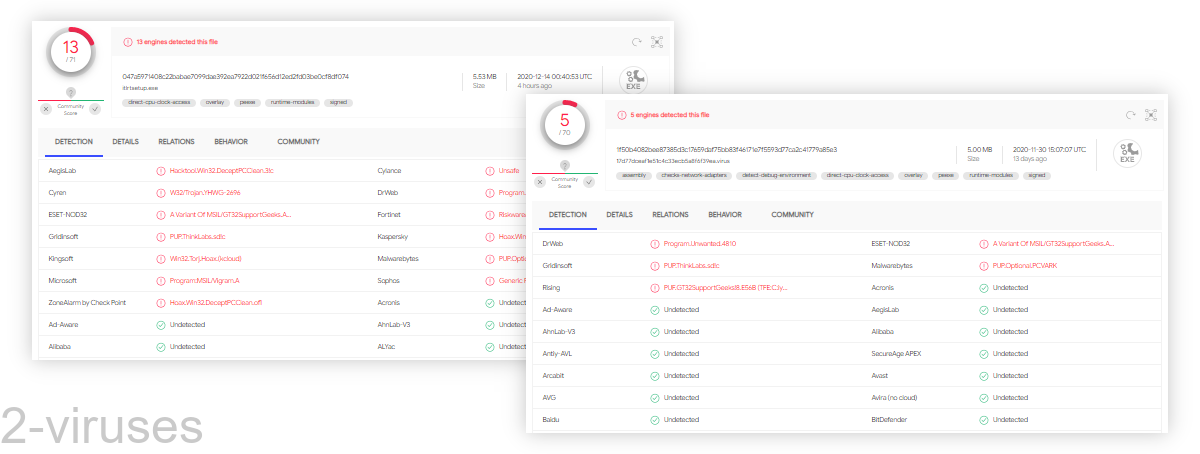Click the EXE file type icon in the 5/70 report
The image size is (1200, 454).
1127,153
